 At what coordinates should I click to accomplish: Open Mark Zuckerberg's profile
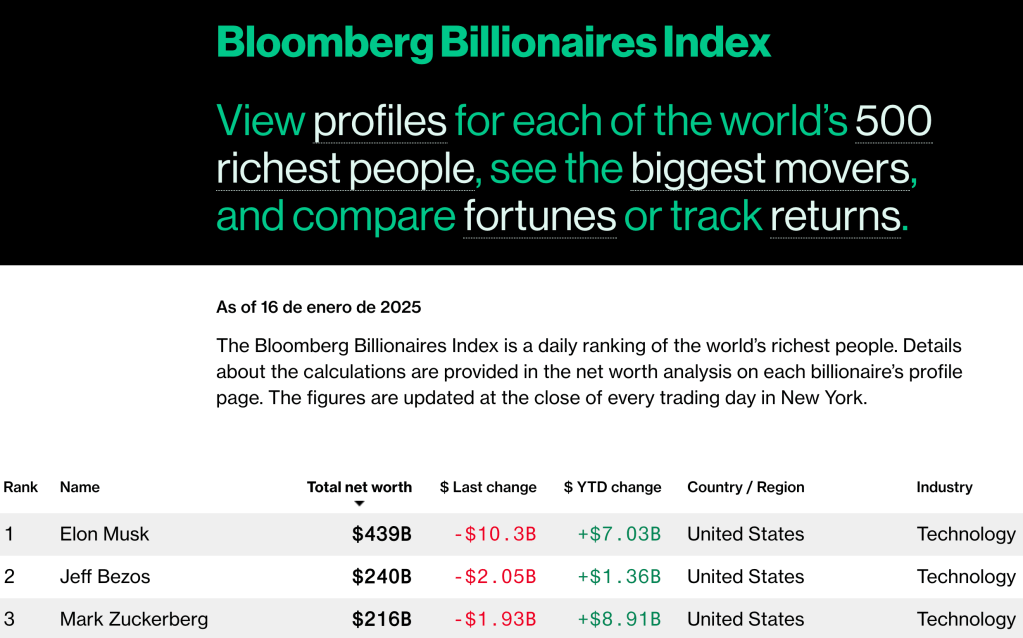[x=134, y=619]
